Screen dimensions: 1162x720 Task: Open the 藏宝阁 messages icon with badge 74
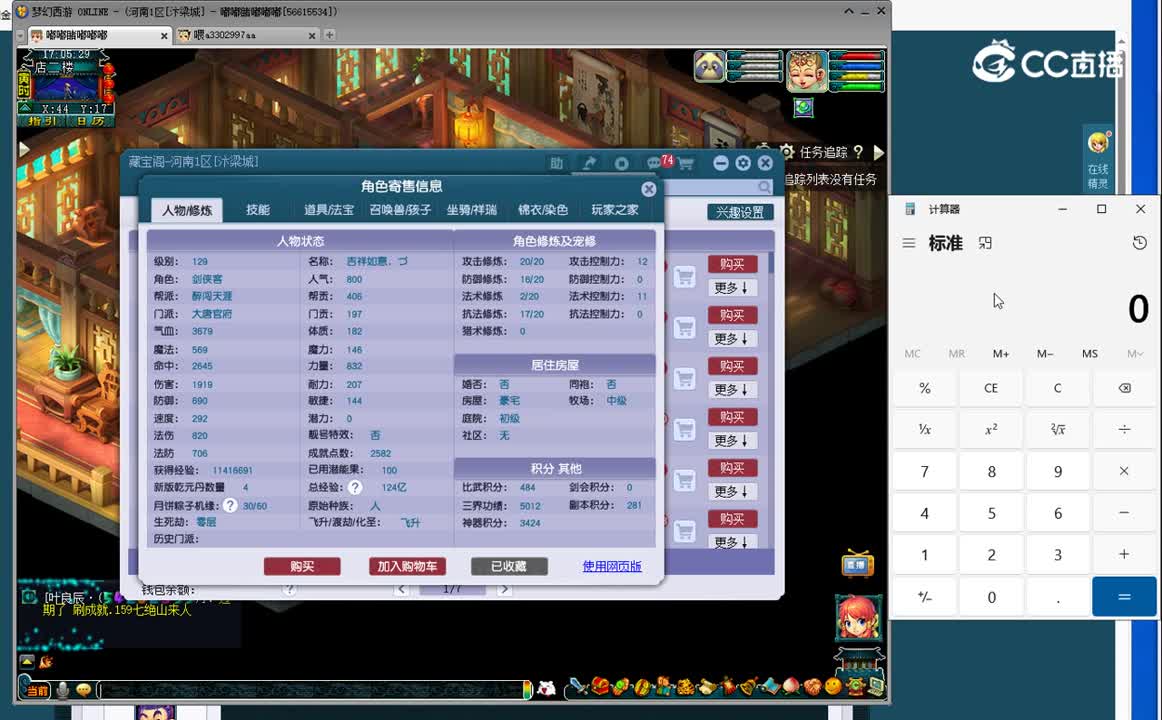point(655,163)
